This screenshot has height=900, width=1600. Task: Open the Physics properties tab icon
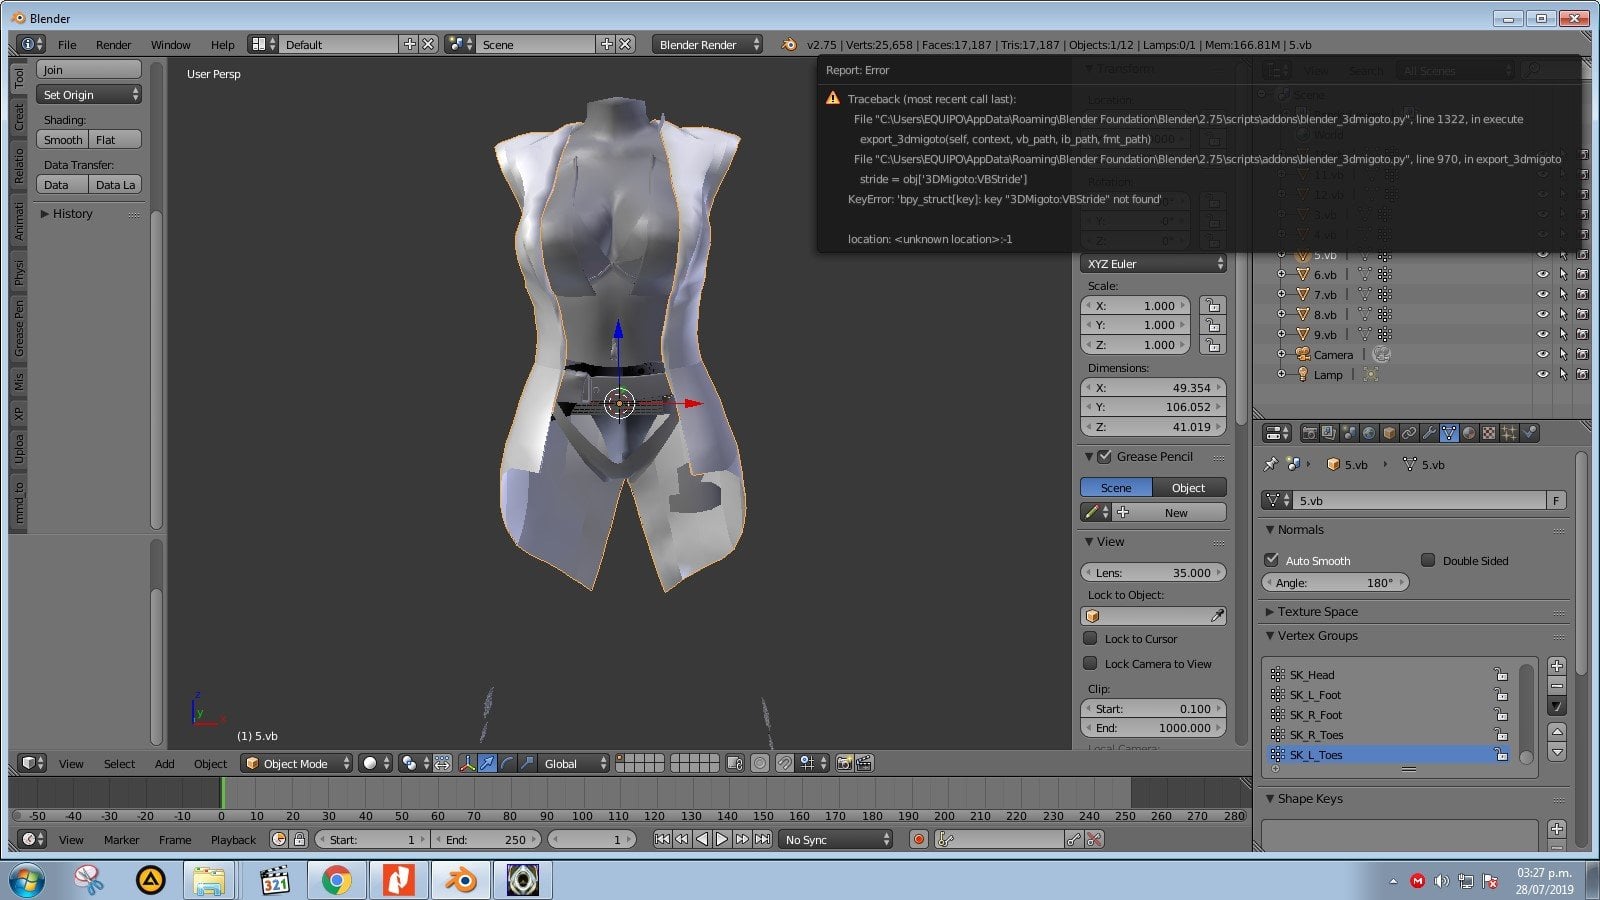click(1529, 433)
